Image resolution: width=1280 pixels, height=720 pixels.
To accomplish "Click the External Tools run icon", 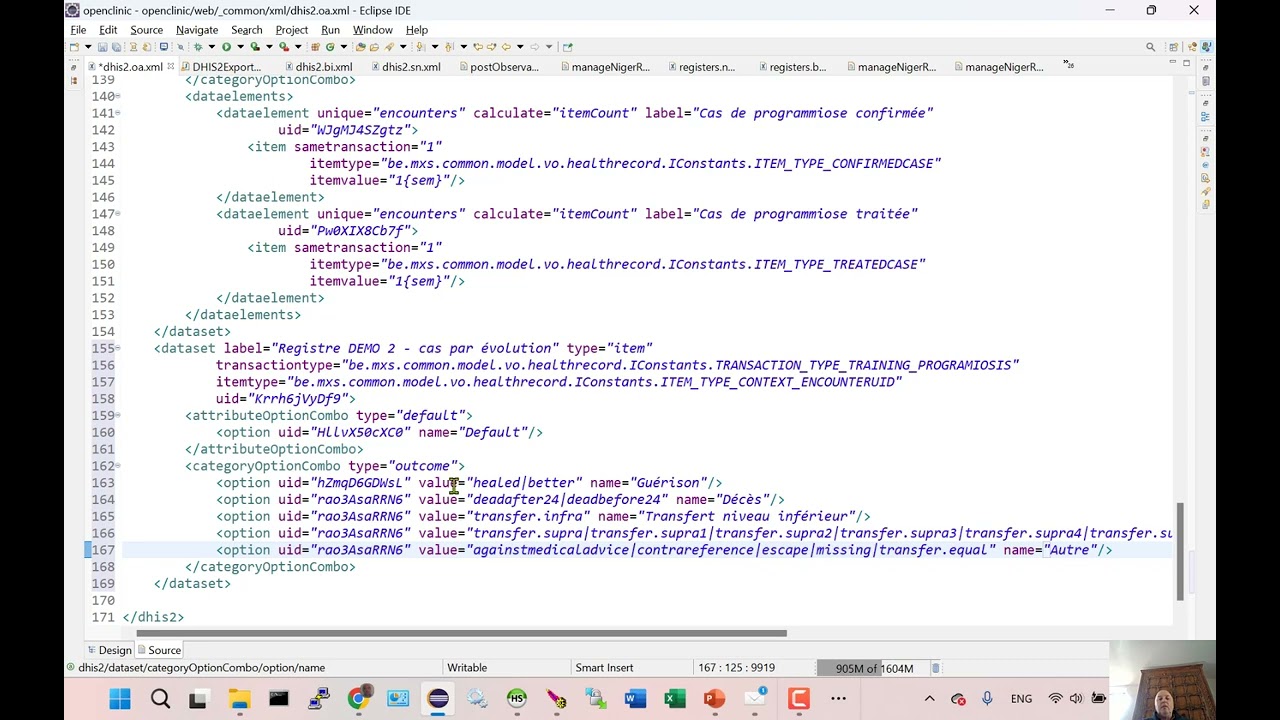I will (284, 46).
